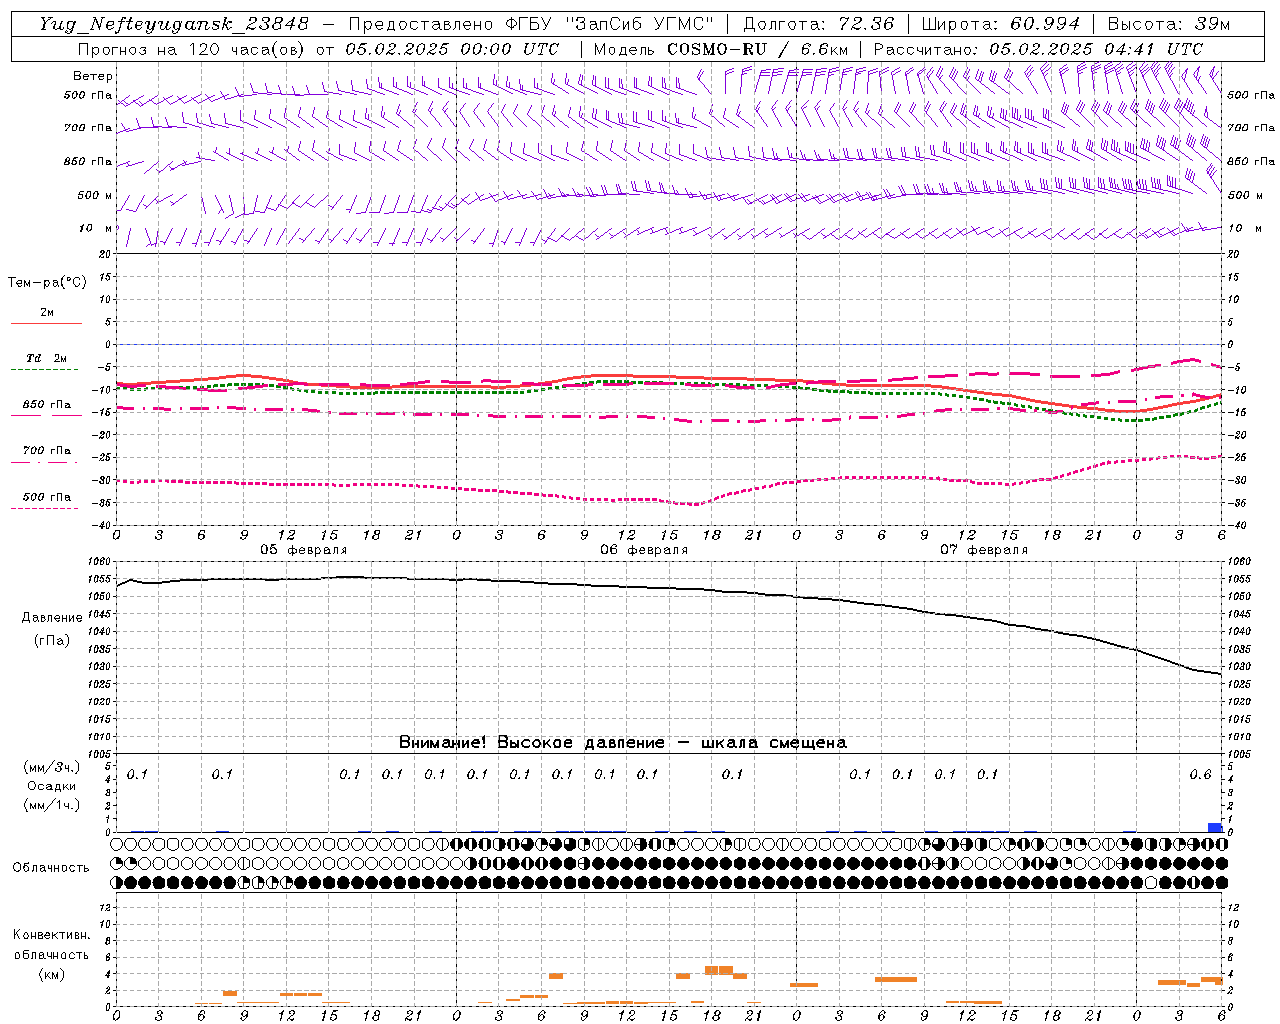Click the 'Конвективн.' convective label
The height and width of the screenshot is (1024, 1280).
coord(52,935)
